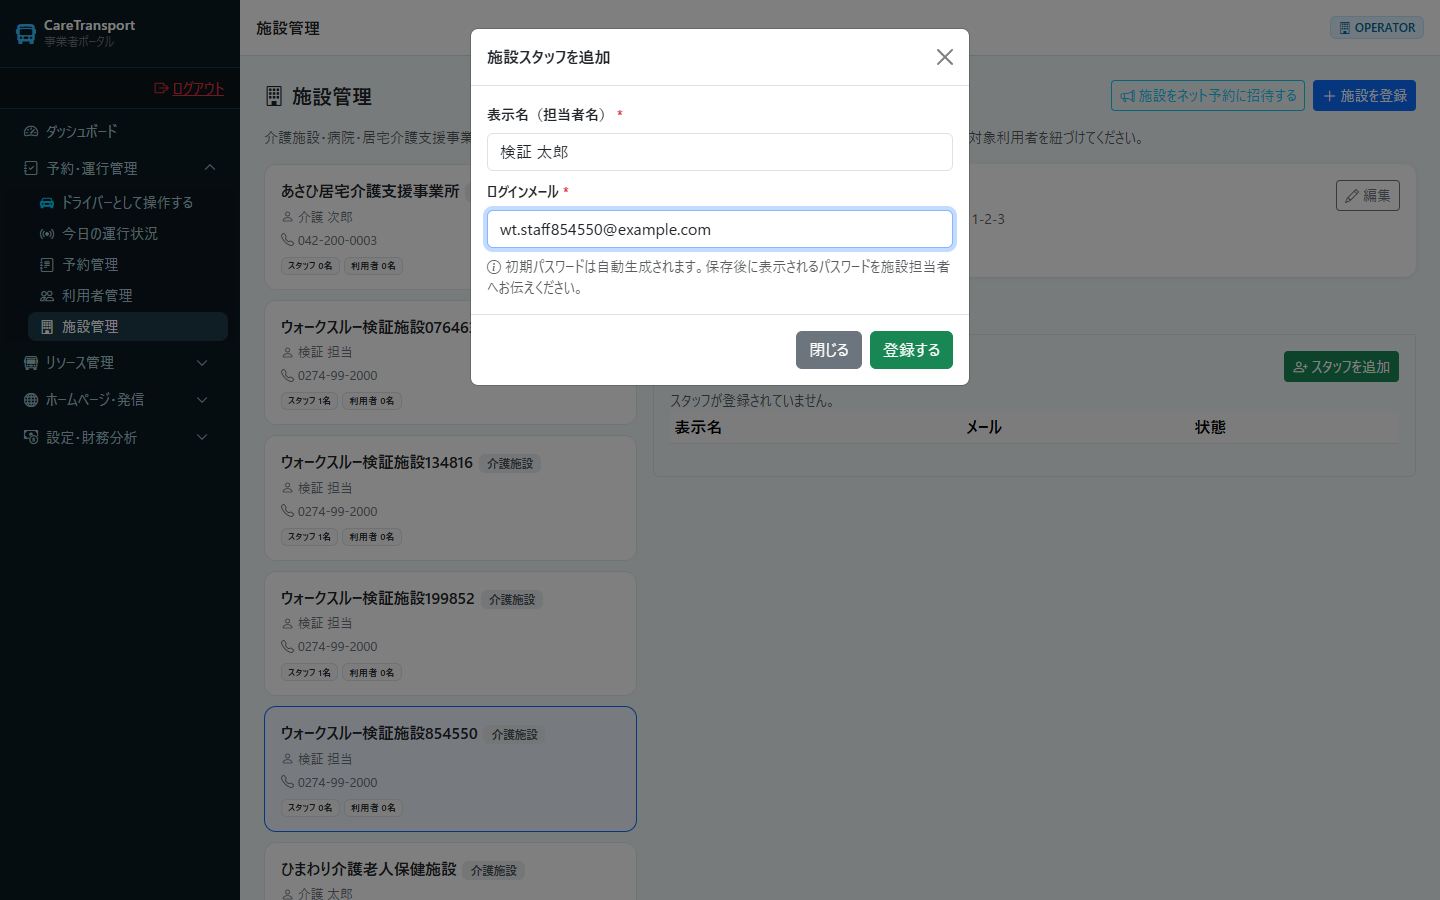This screenshot has height=900, width=1440.
Task: Click the 施設を登録 button
Action: click(1364, 95)
